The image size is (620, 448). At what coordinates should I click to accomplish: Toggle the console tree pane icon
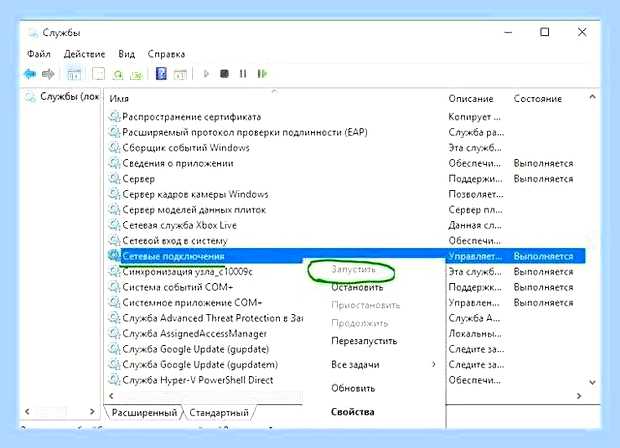point(74,74)
